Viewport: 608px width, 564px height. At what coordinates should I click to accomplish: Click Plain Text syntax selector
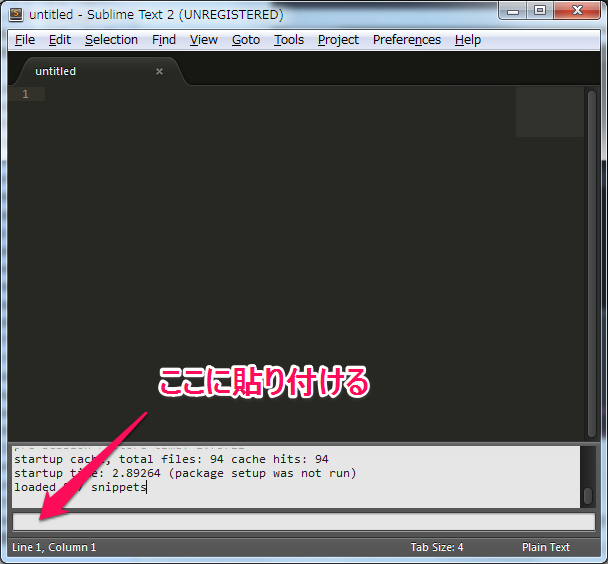[x=546, y=547]
